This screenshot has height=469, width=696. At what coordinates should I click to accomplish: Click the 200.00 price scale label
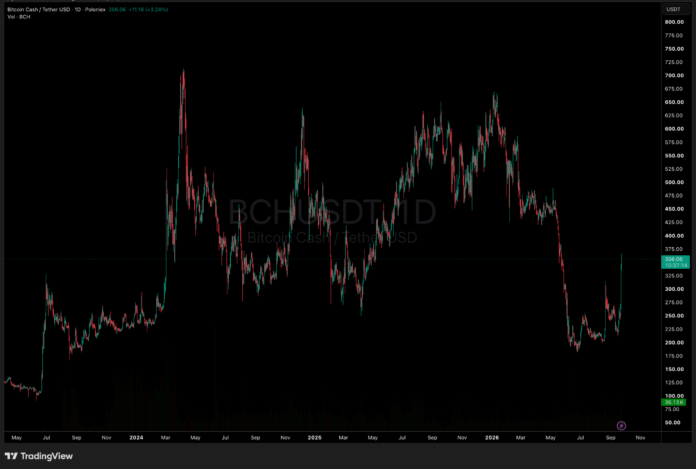pyautogui.click(x=674, y=343)
